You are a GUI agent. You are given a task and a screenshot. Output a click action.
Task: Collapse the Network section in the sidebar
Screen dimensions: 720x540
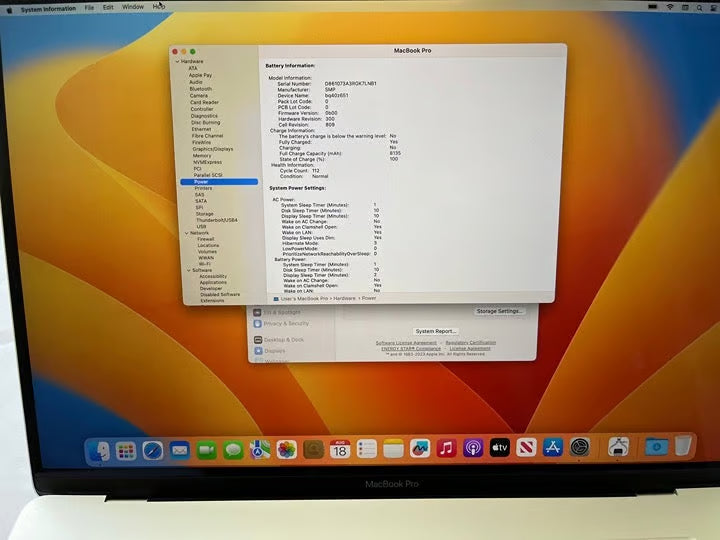point(186,233)
